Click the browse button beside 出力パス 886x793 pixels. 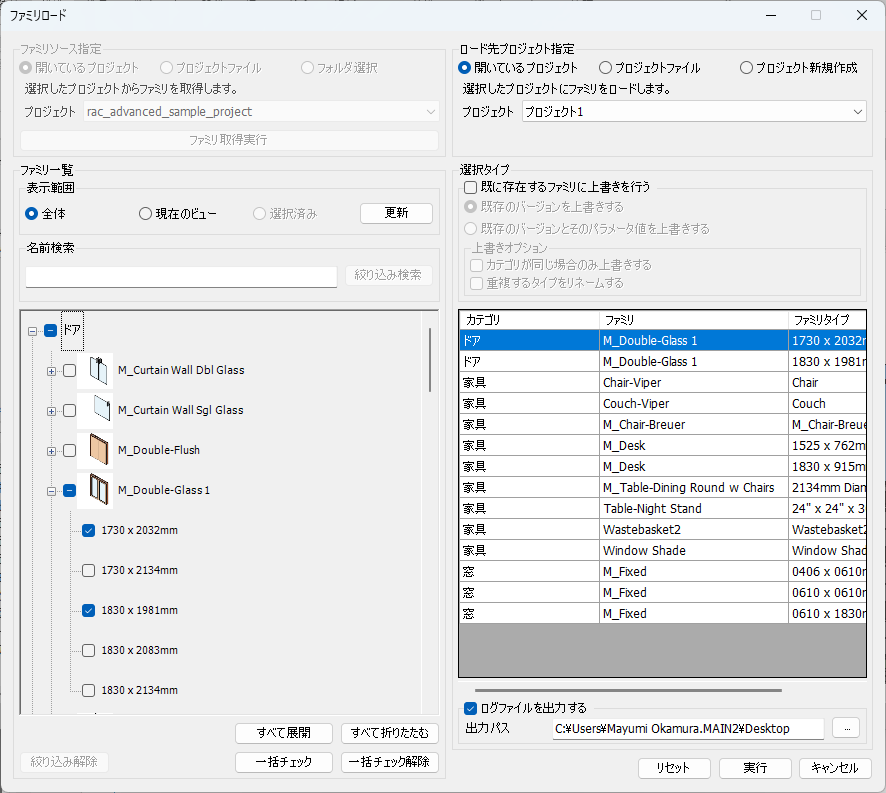[846, 729]
